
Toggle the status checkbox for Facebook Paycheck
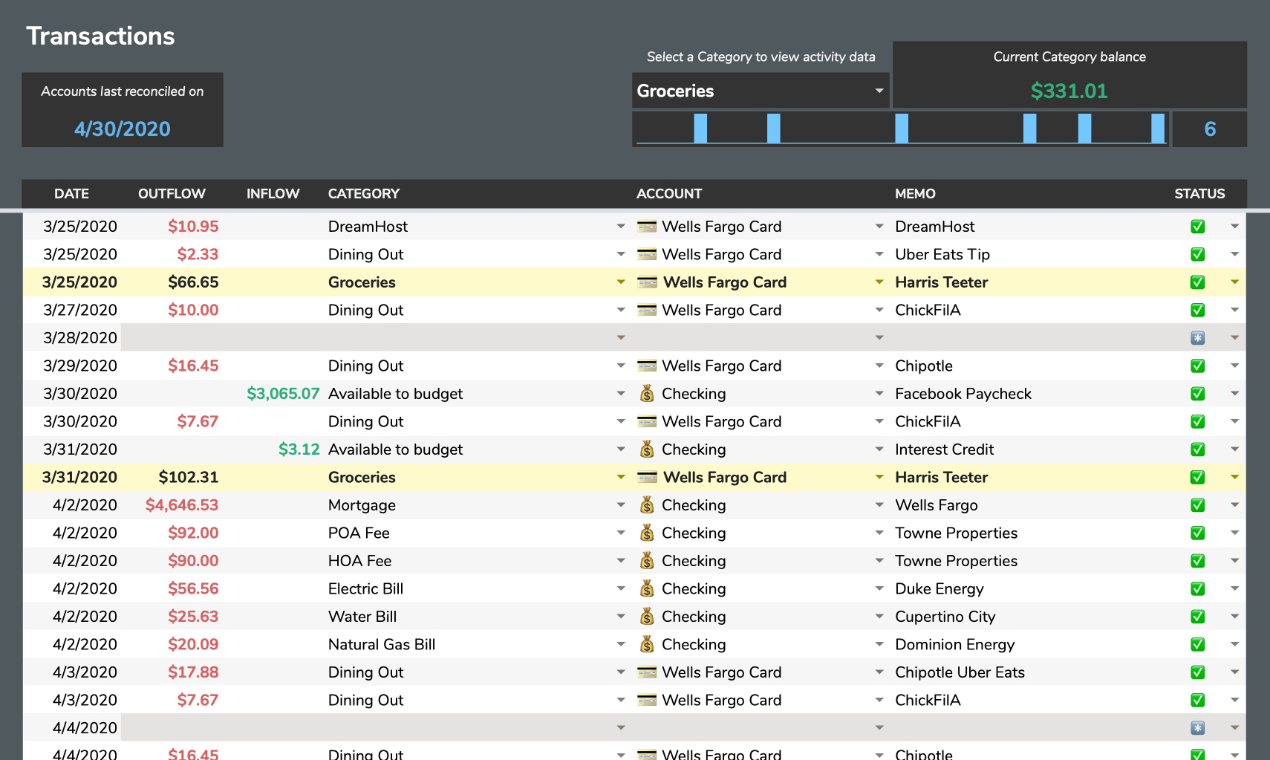1198,394
